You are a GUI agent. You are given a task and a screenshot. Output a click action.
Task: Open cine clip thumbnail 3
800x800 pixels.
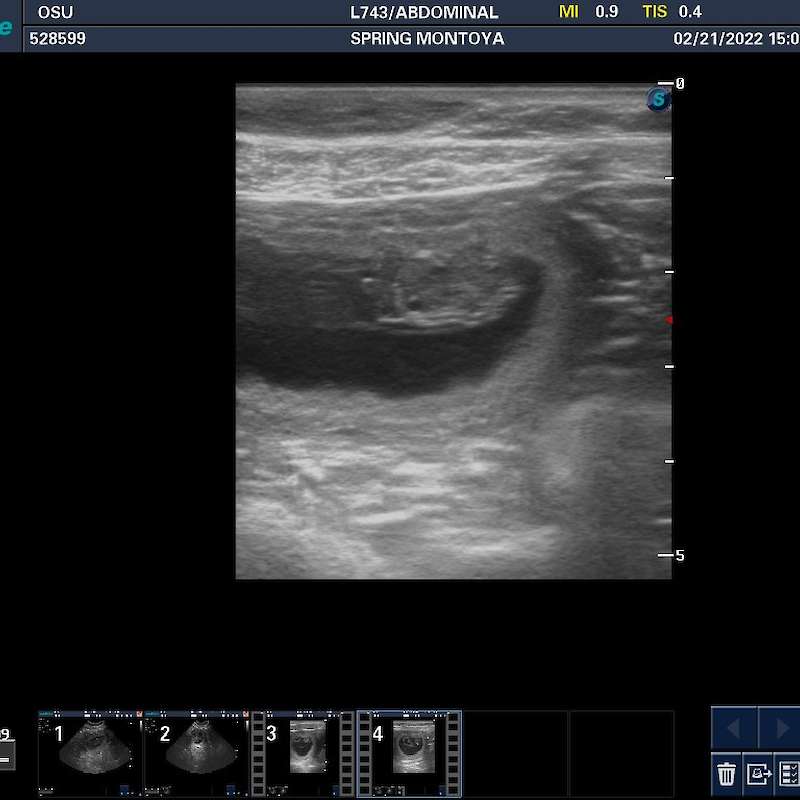tap(303, 753)
